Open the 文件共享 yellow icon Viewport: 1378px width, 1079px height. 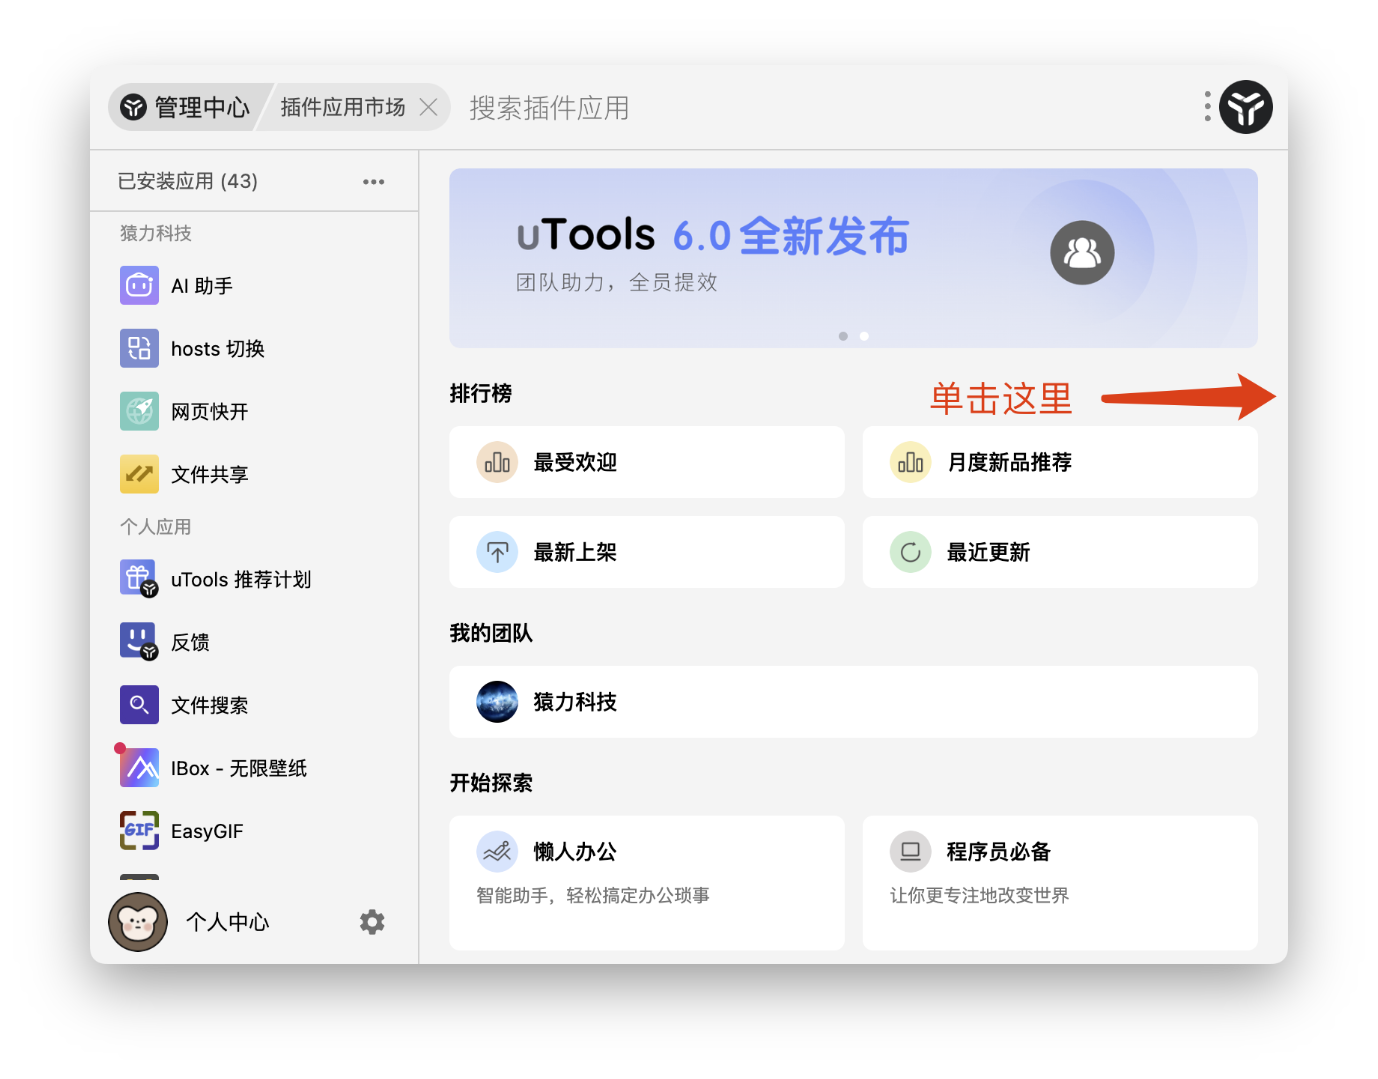click(139, 475)
